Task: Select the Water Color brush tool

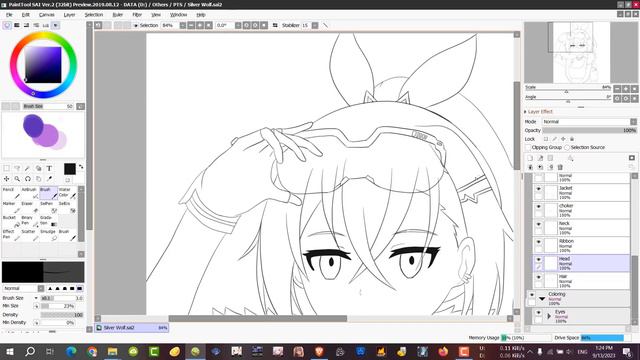Action: tap(67, 193)
